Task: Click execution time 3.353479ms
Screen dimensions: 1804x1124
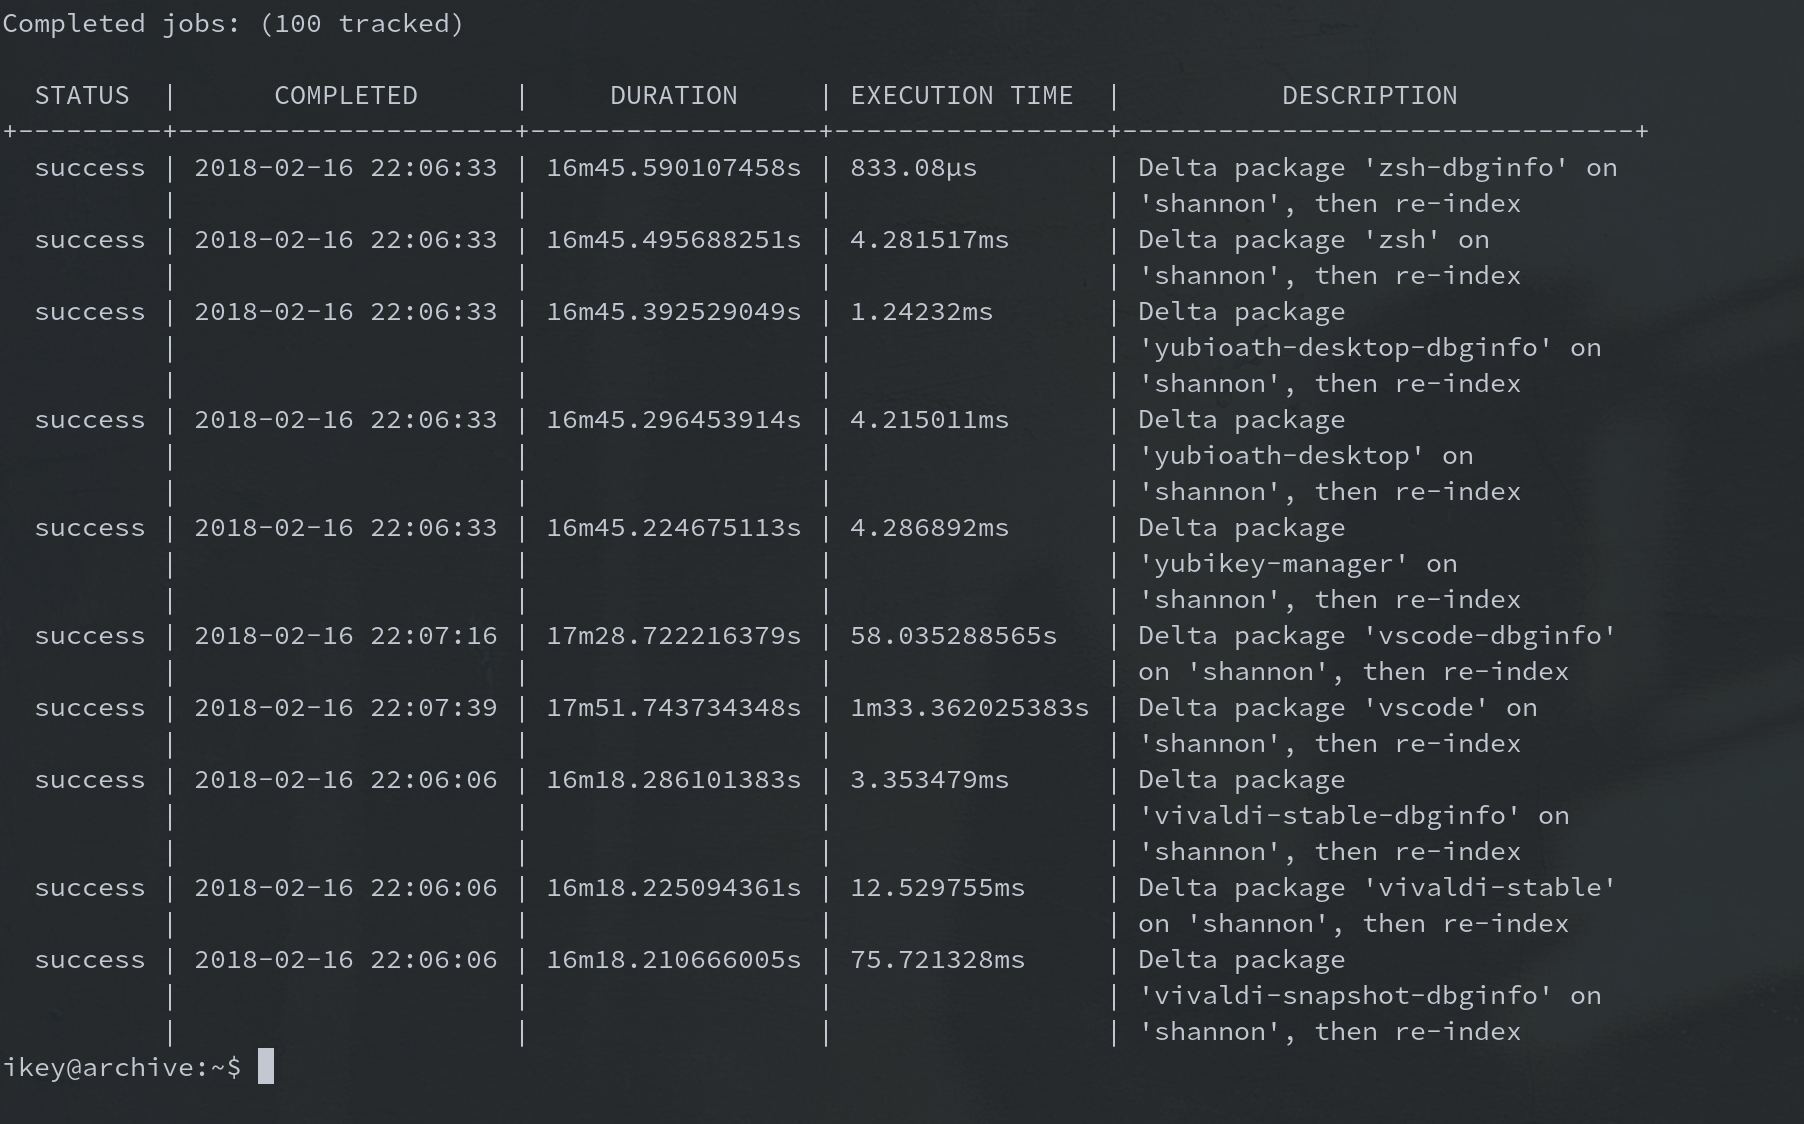Action: point(930,779)
